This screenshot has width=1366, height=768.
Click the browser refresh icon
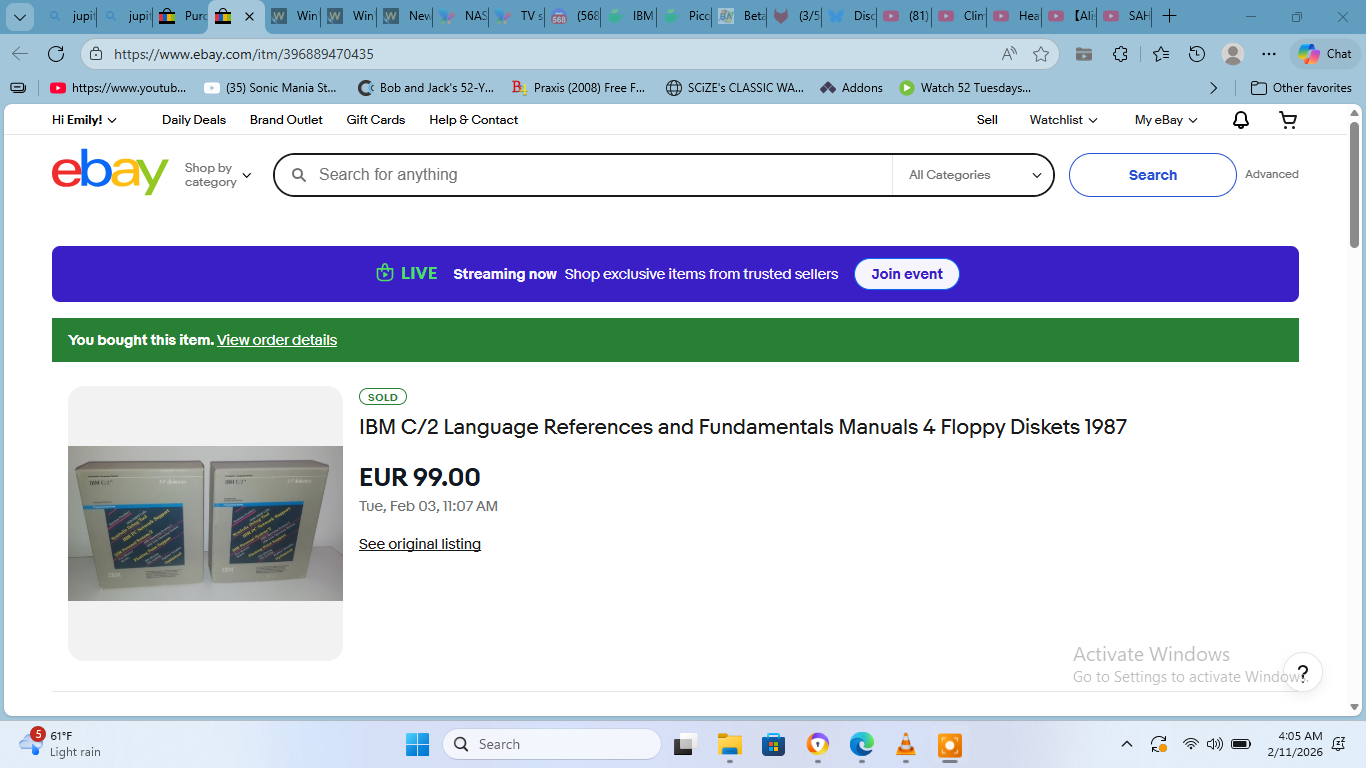[x=56, y=54]
